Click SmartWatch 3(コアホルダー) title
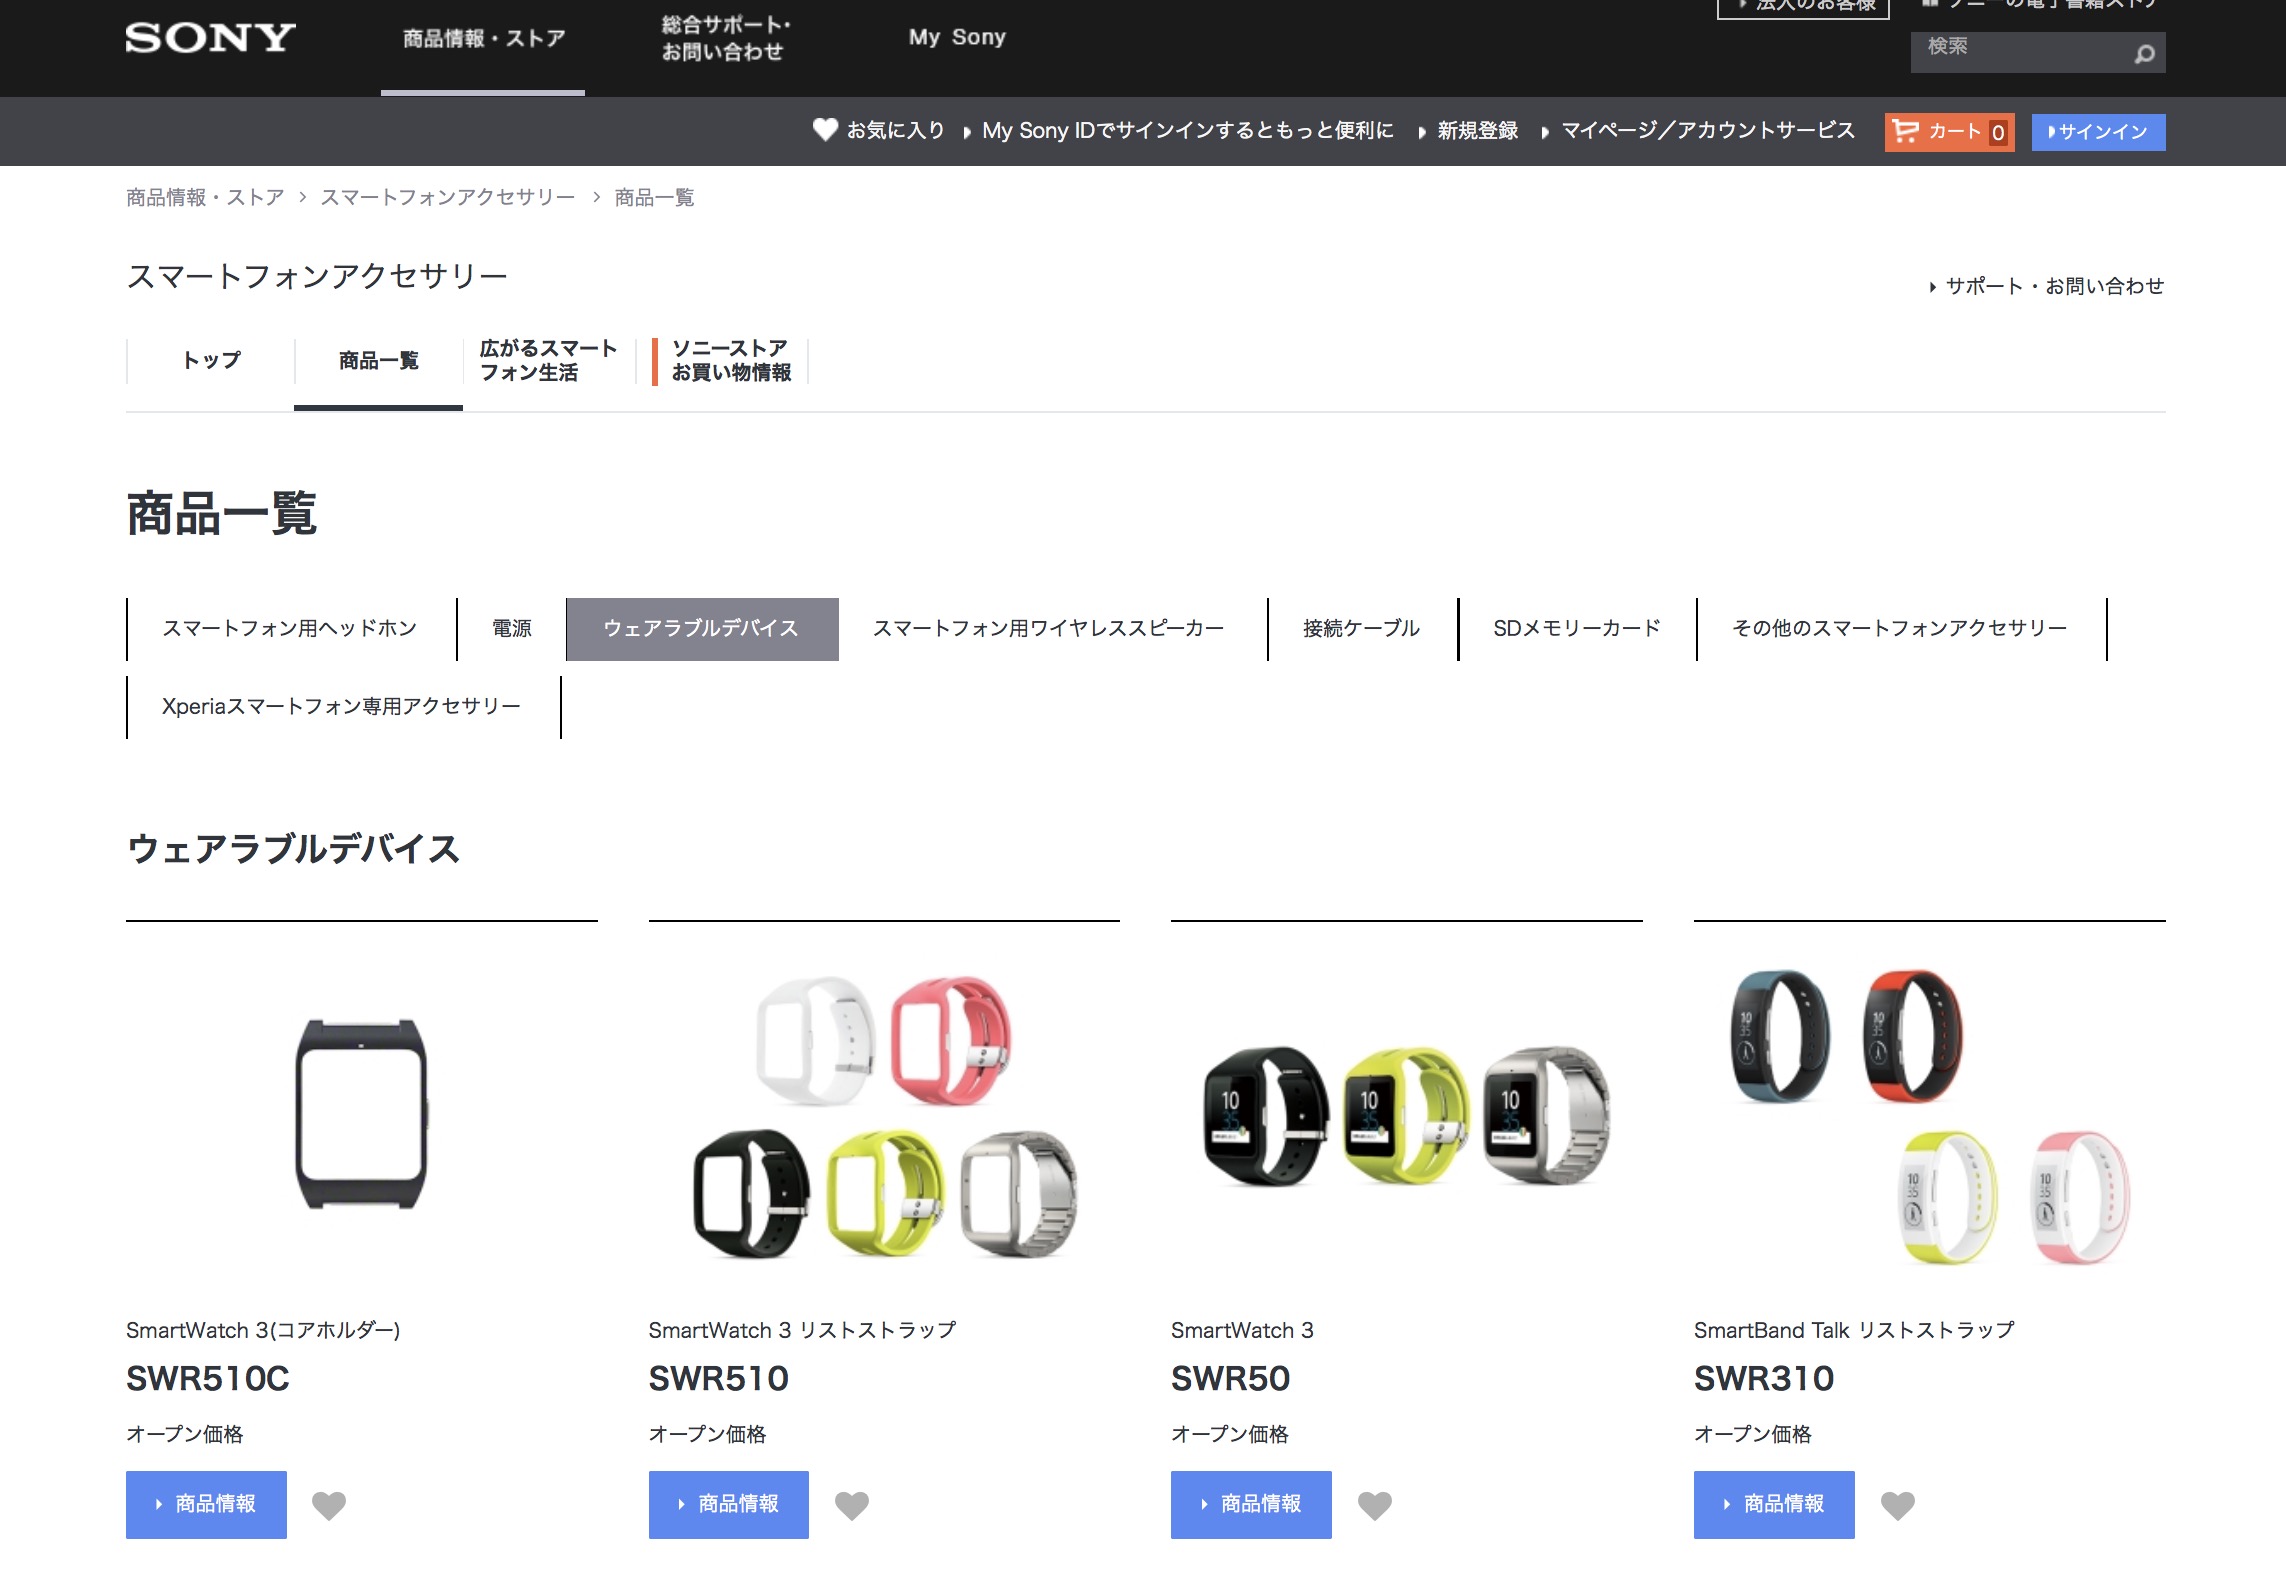The image size is (2286, 1588). click(263, 1330)
